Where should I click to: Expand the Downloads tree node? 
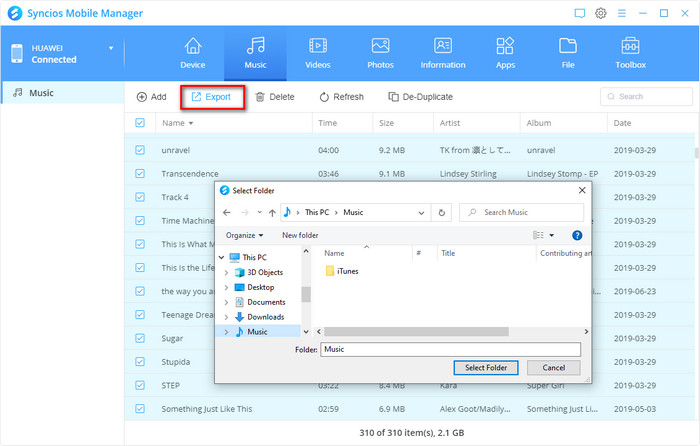[226, 317]
